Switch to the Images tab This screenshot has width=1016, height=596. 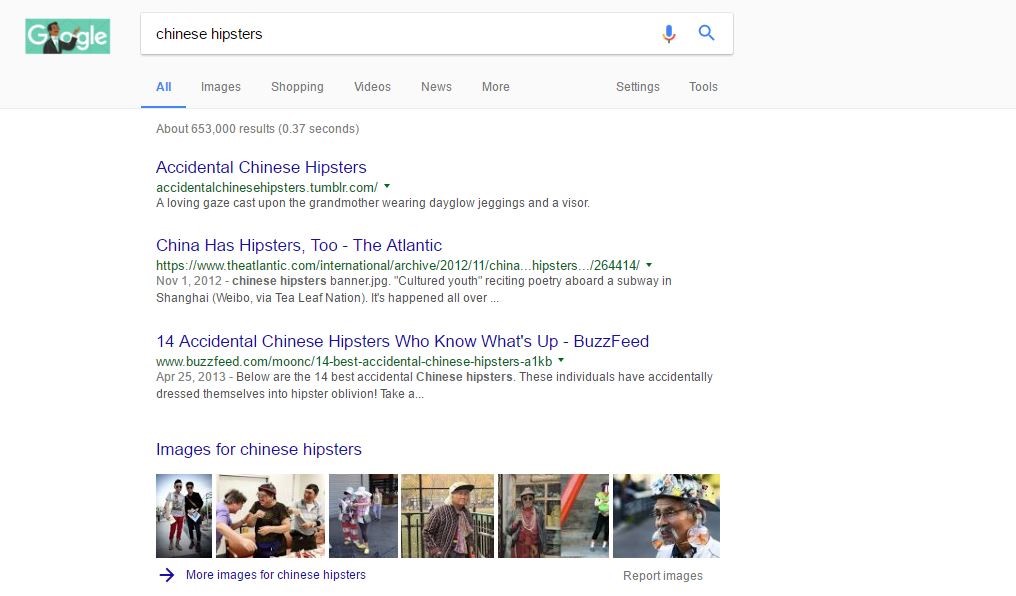click(x=220, y=87)
